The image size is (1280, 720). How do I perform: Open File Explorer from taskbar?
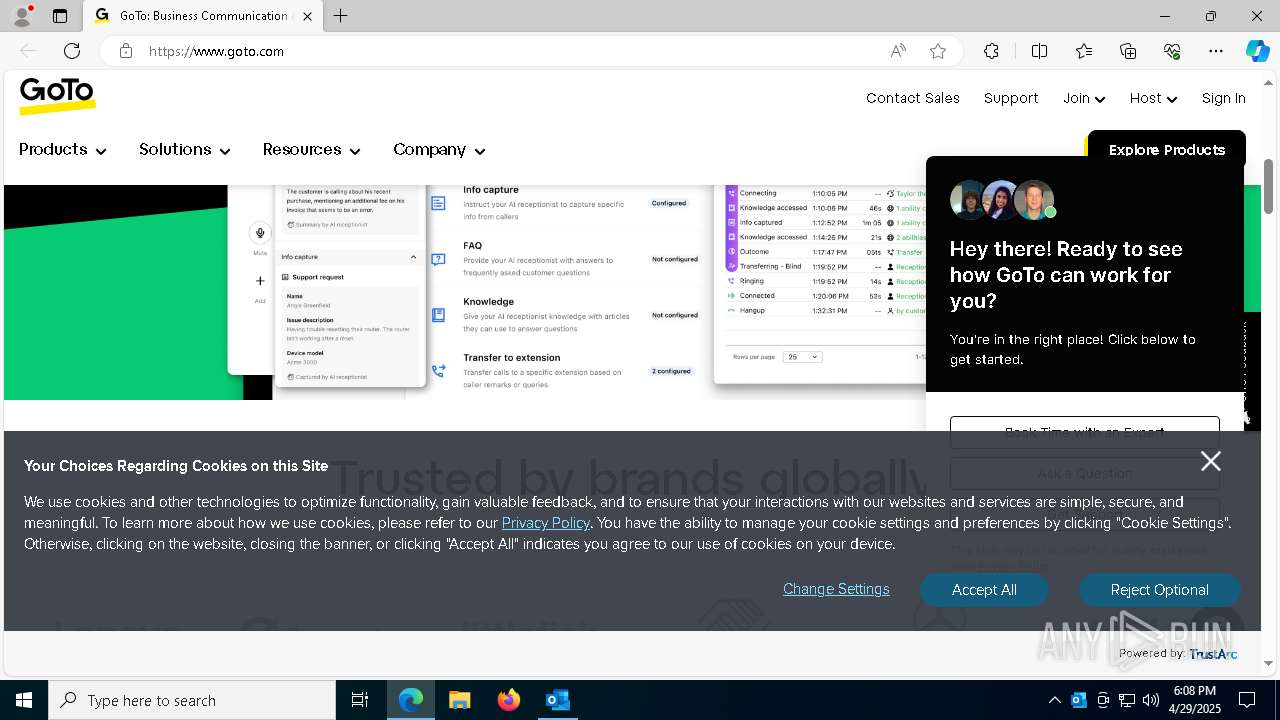click(460, 700)
